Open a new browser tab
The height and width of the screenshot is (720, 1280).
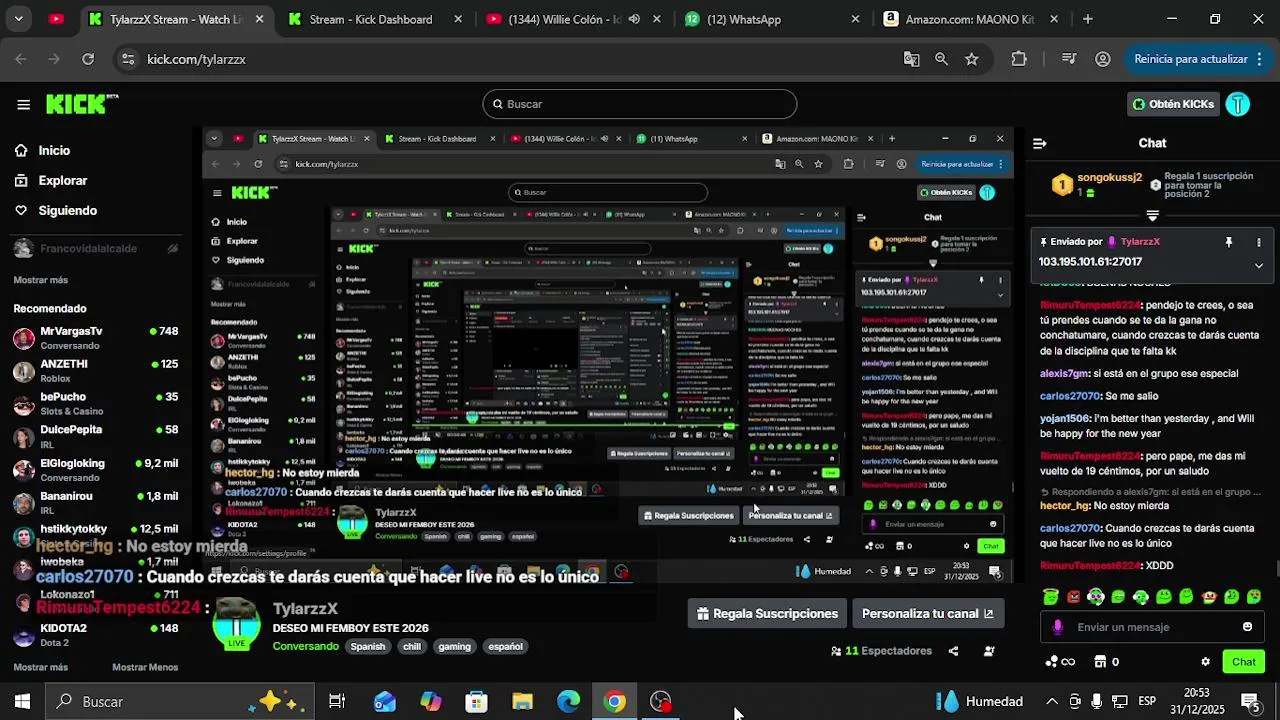pos(1087,19)
